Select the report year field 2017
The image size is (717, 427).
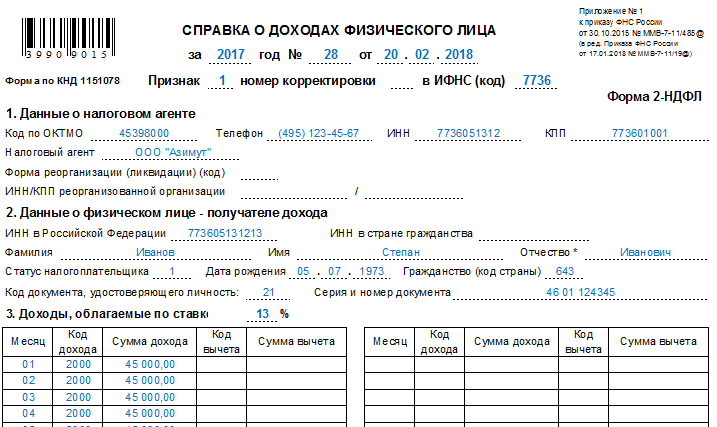(230, 55)
